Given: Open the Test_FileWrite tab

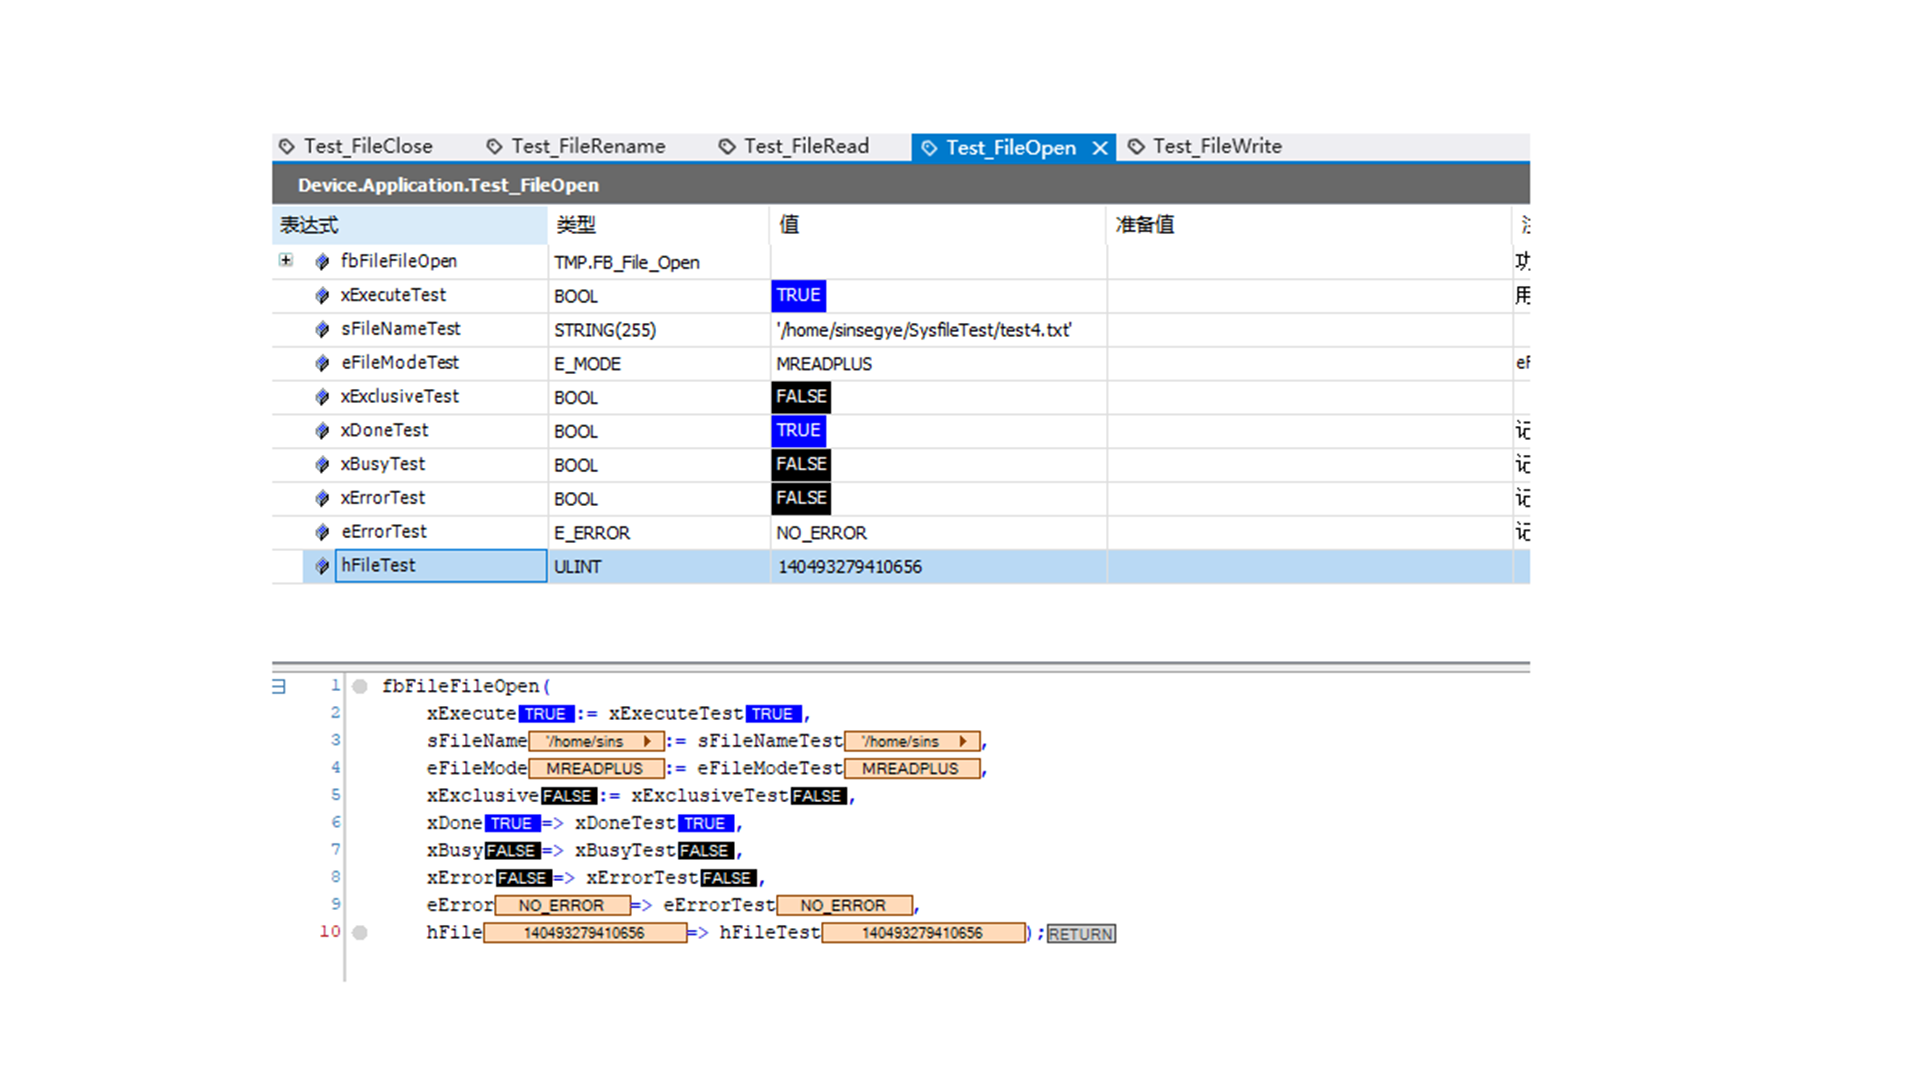Looking at the screenshot, I should click(x=1206, y=146).
